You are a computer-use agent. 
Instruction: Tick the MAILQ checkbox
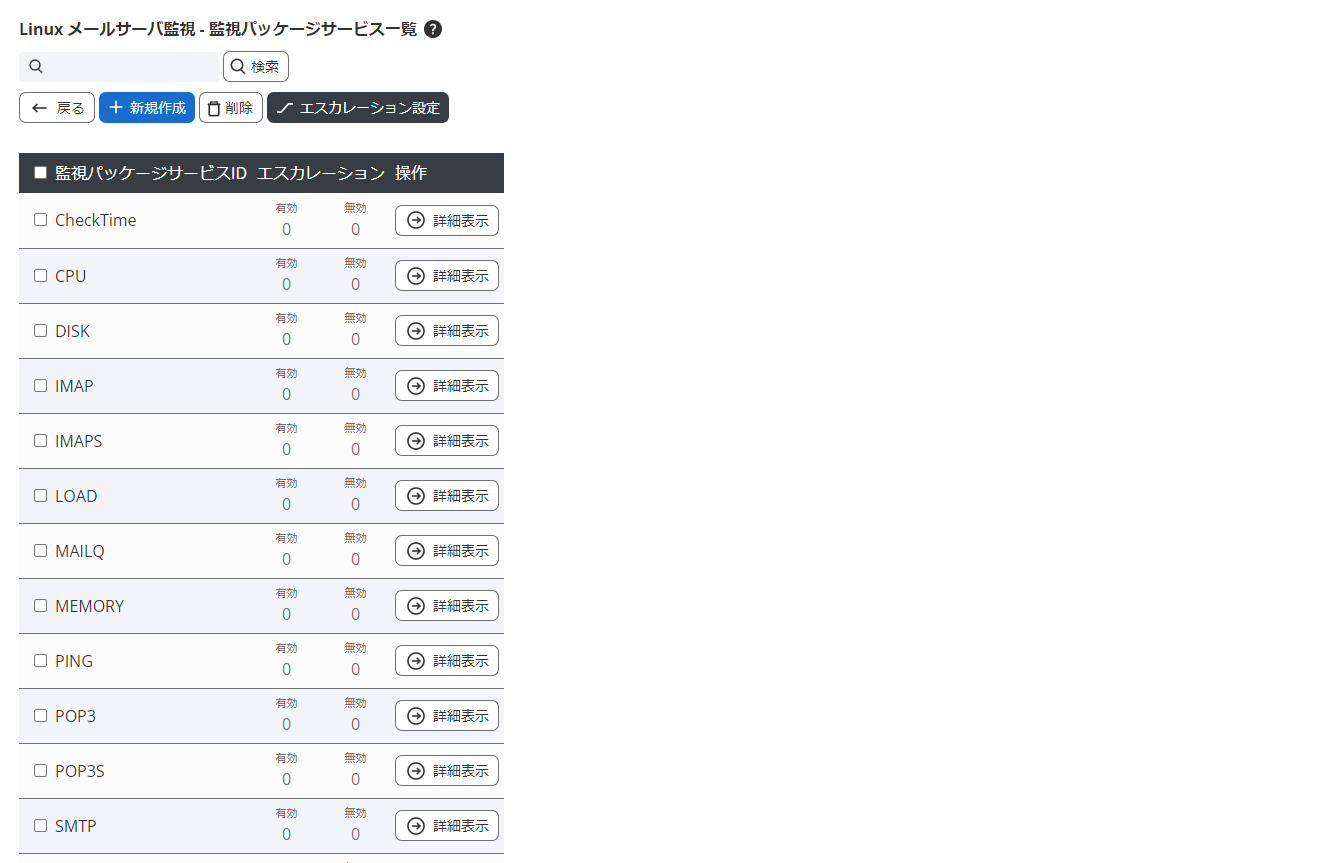click(x=41, y=550)
